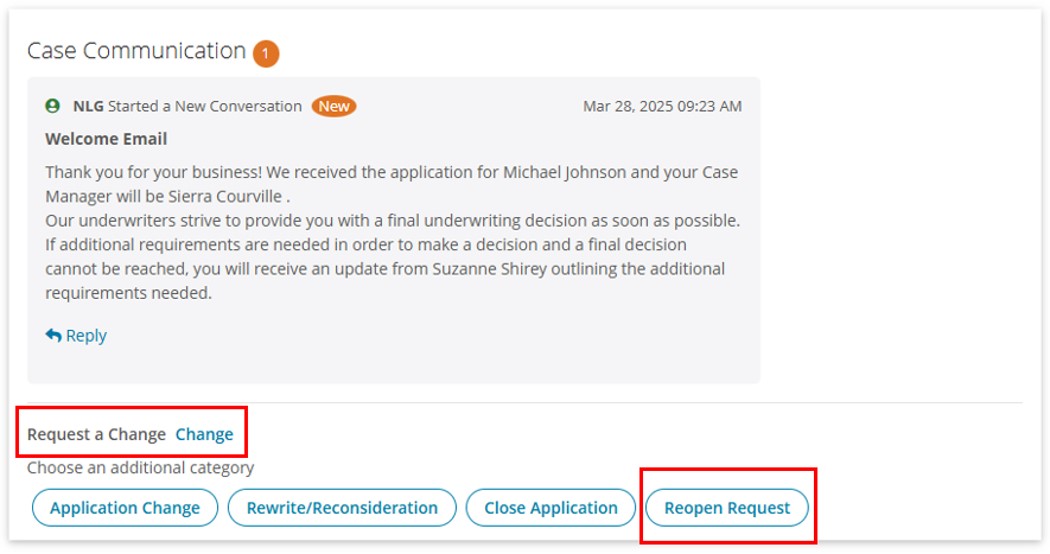Click the reply arrow icon
Image resolution: width=1050 pixels, height=554 pixels.
[53, 335]
